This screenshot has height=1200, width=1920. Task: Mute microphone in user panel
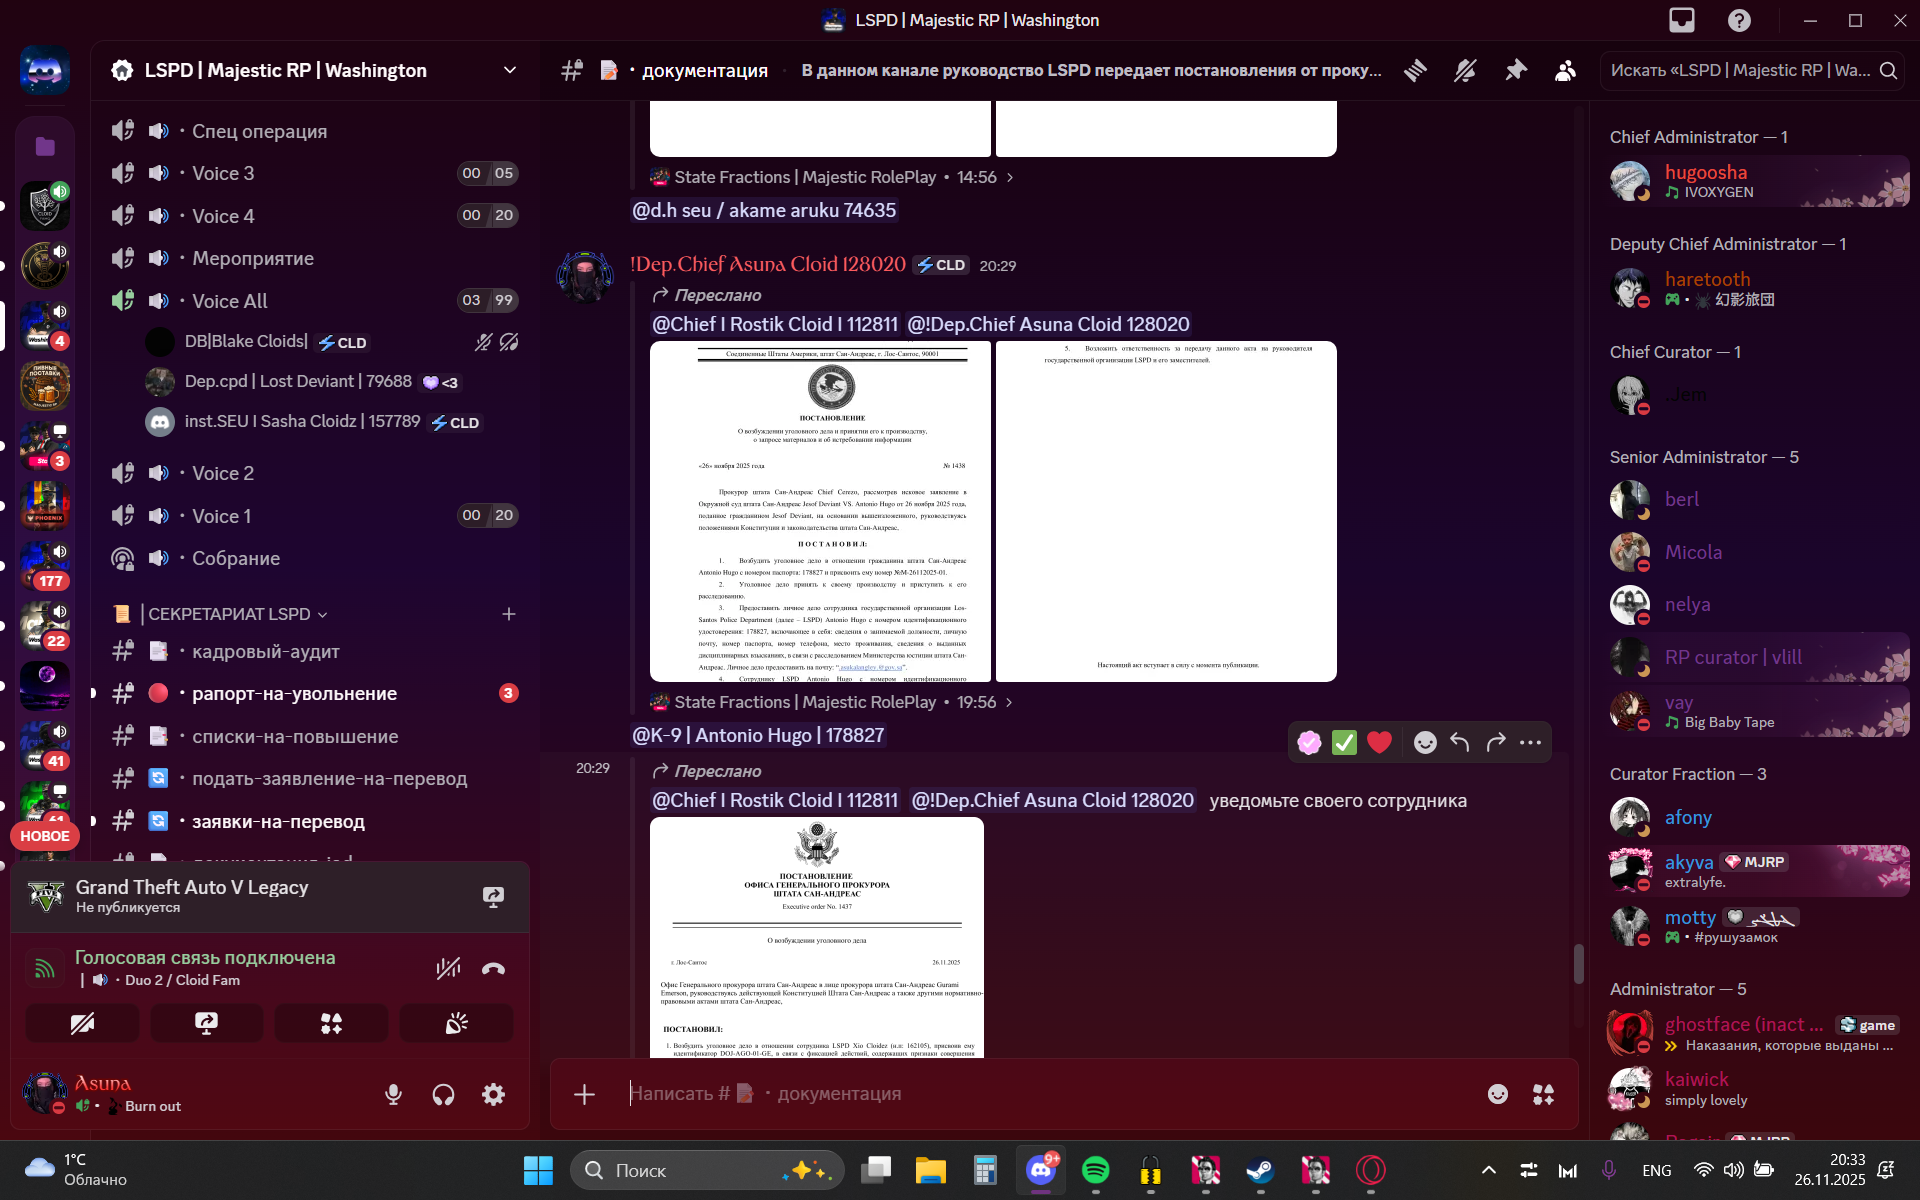(x=393, y=1094)
